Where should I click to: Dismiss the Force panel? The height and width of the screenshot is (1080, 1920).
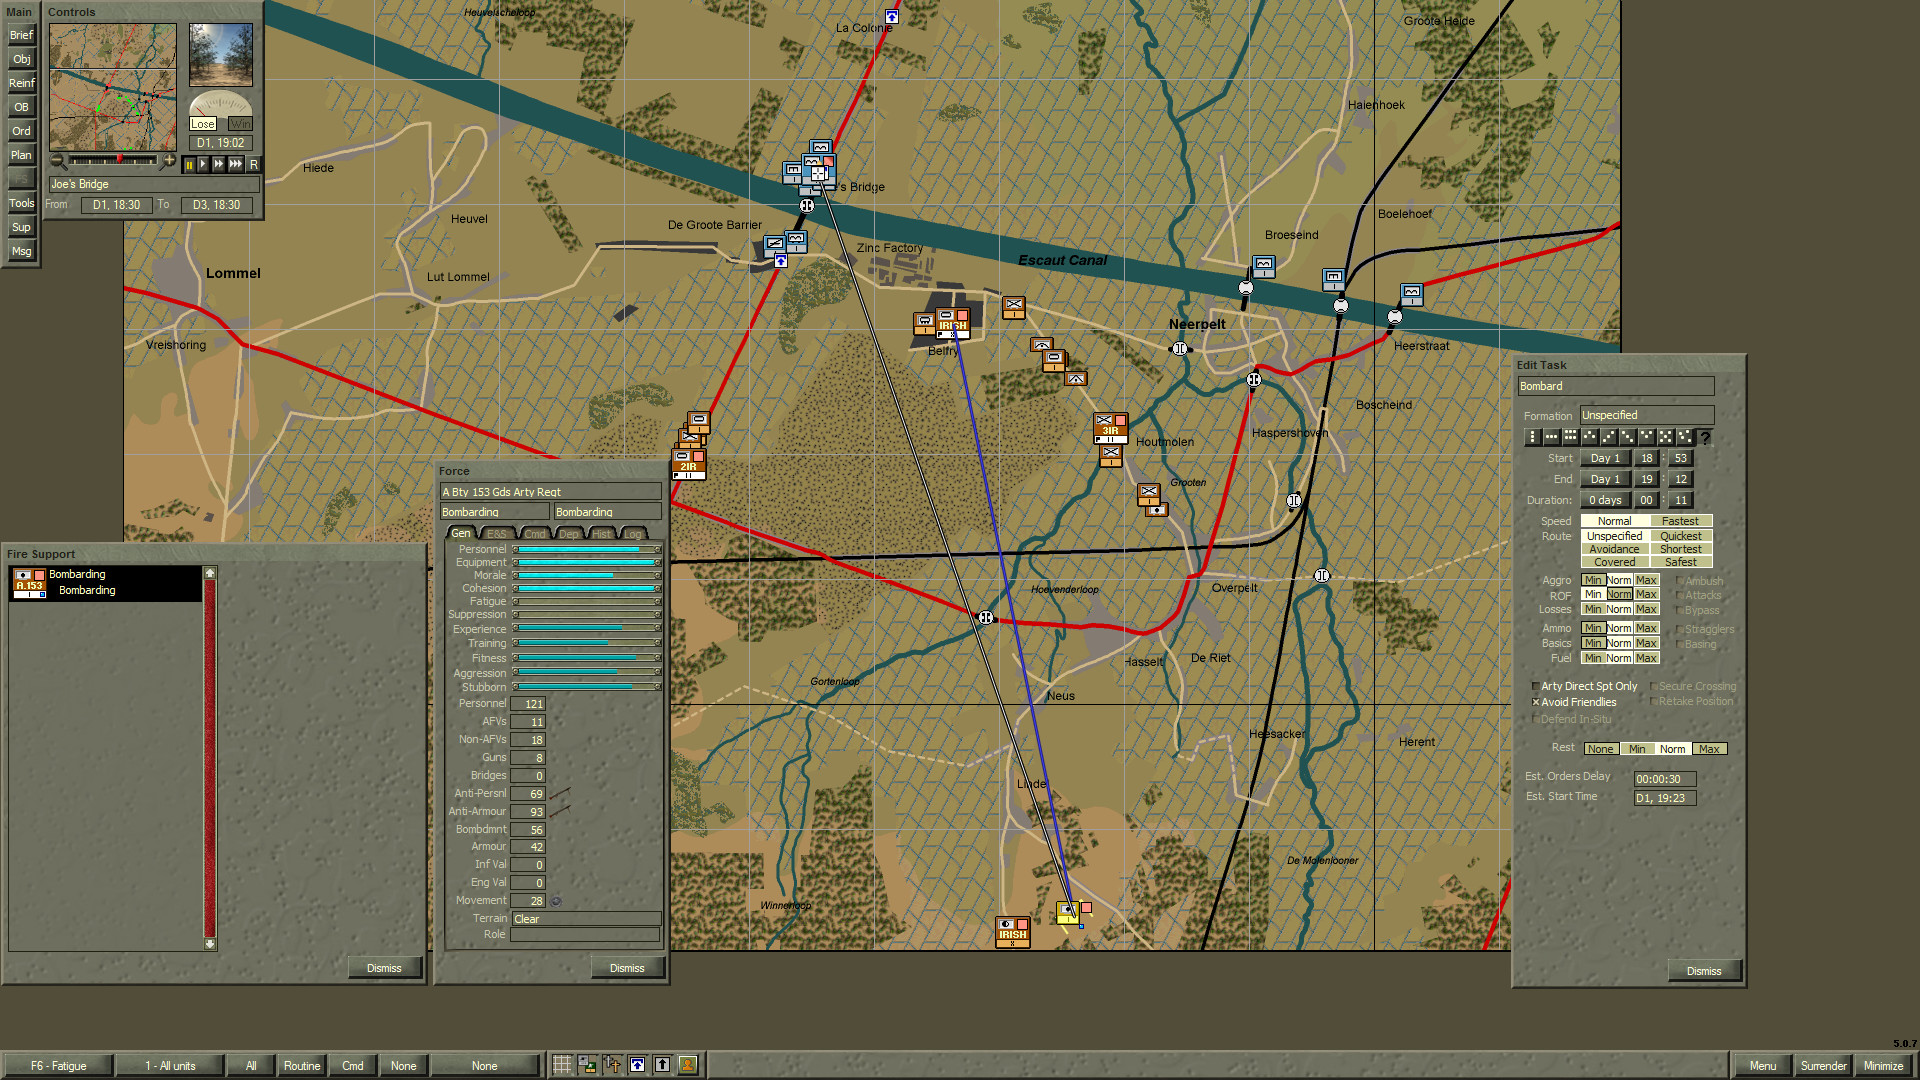coord(627,967)
